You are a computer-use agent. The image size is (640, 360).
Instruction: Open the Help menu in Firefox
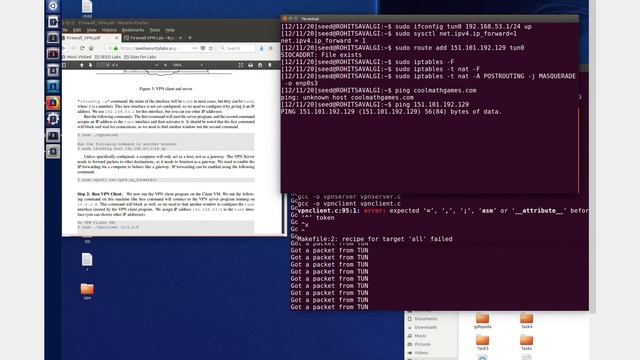point(170,30)
